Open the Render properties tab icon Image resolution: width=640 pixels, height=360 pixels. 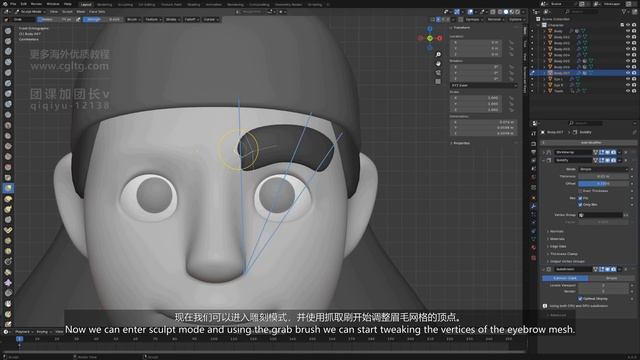(x=533, y=144)
